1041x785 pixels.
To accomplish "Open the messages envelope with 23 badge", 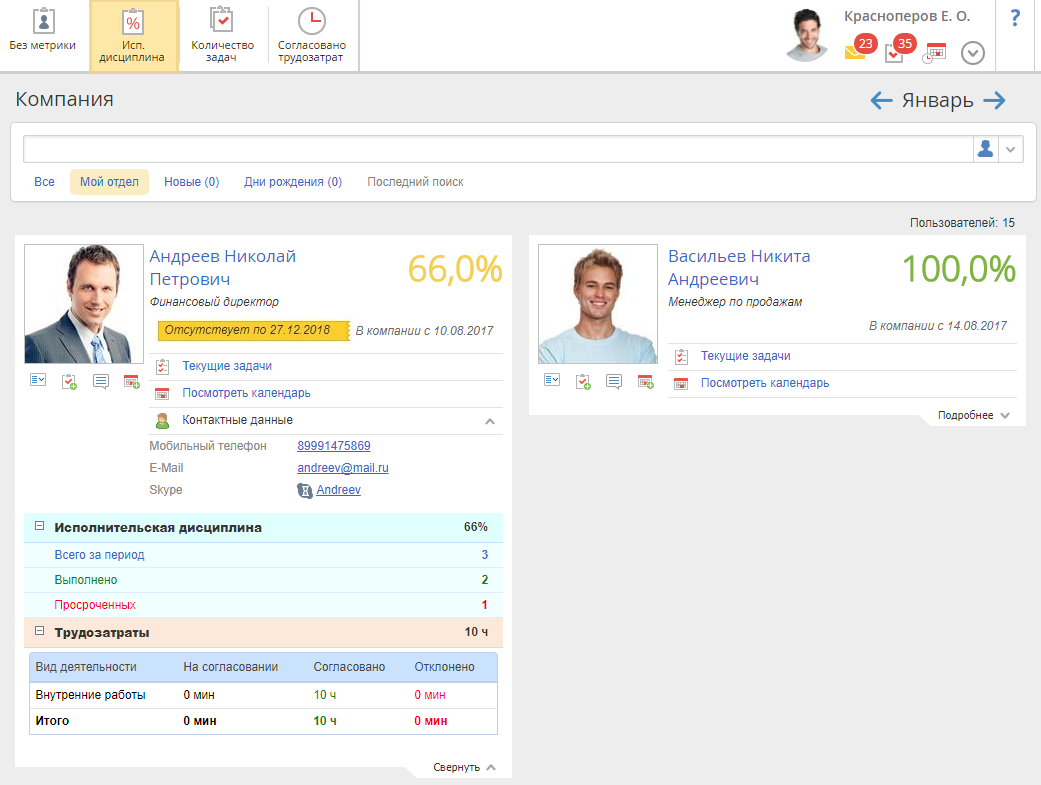I will click(856, 52).
